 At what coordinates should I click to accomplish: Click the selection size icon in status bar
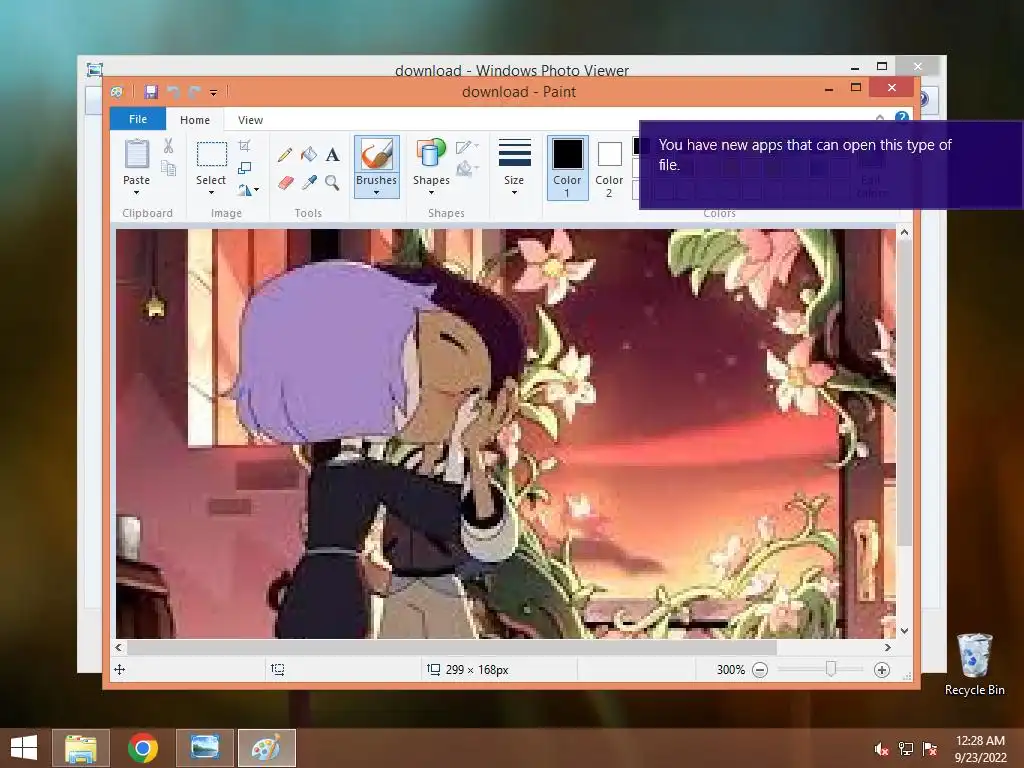click(x=278, y=669)
